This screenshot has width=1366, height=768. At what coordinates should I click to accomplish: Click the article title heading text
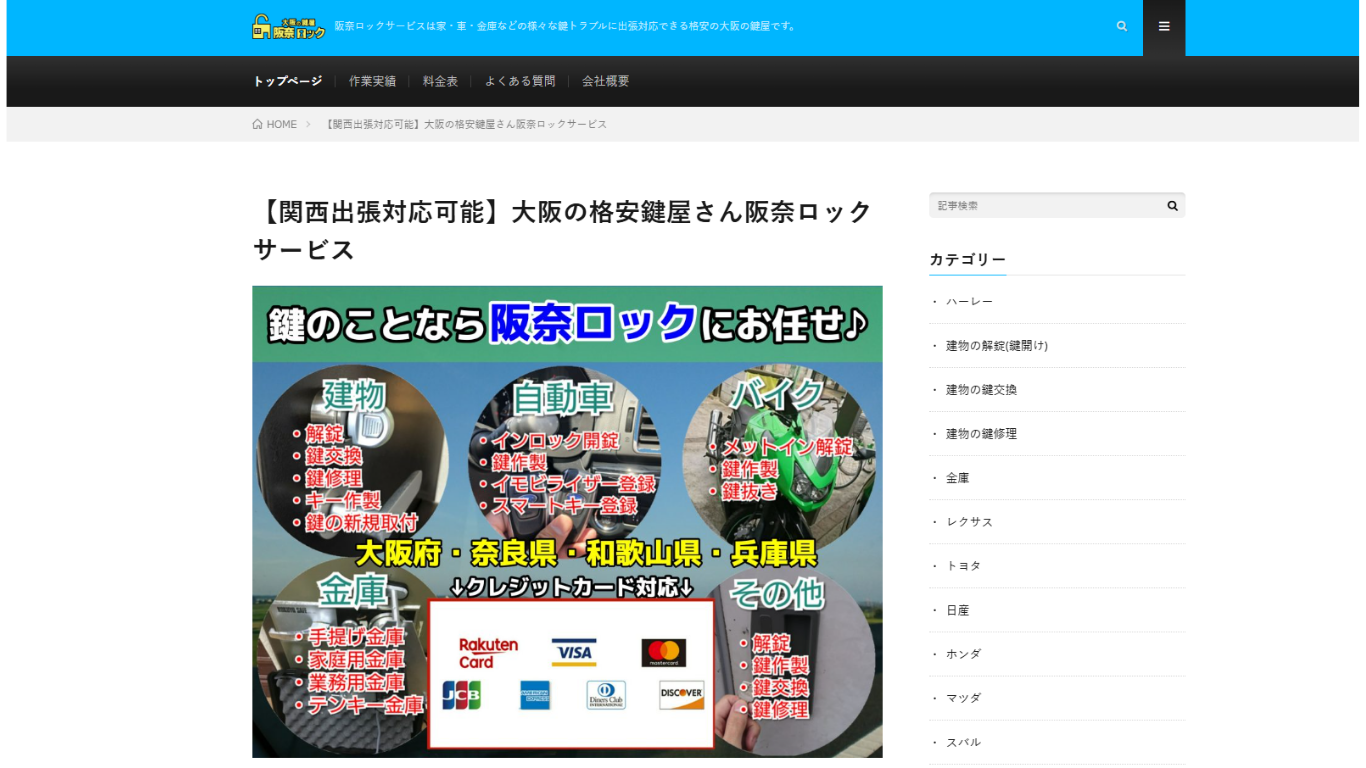click(562, 231)
